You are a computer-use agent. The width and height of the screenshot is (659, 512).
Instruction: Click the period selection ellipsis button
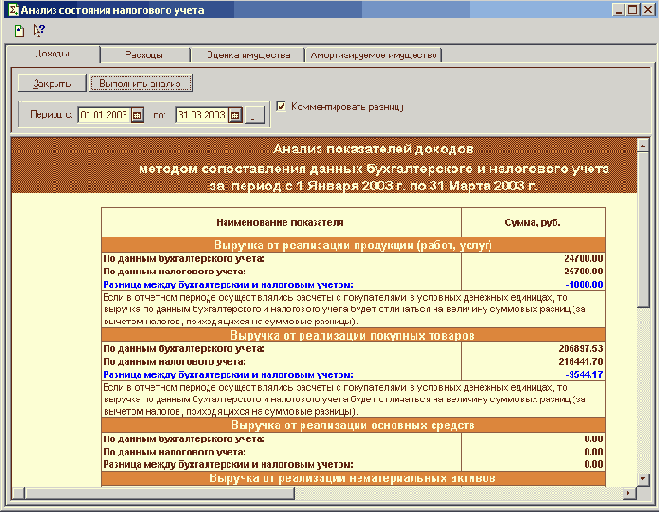pyautogui.click(x=254, y=115)
